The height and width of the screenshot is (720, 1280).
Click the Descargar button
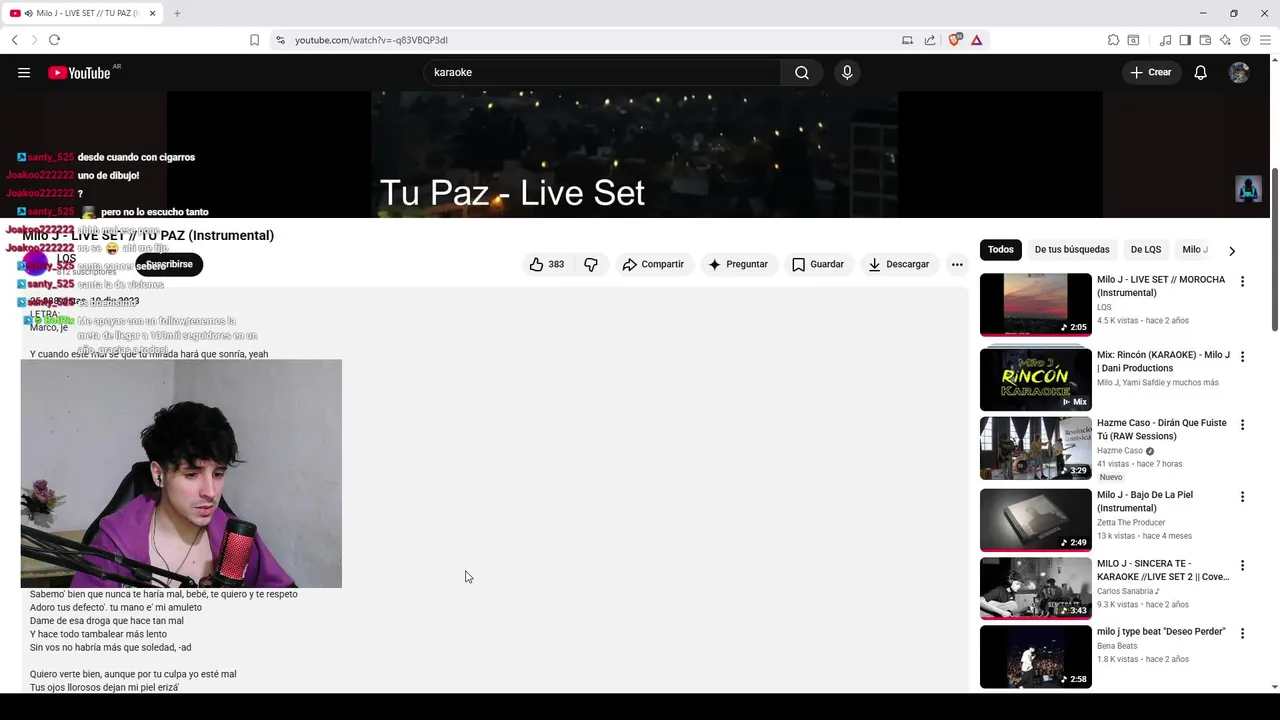(899, 264)
